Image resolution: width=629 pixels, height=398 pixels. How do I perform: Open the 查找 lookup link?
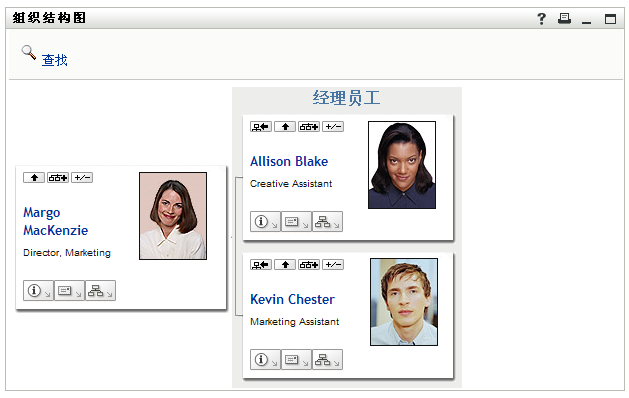(55, 60)
